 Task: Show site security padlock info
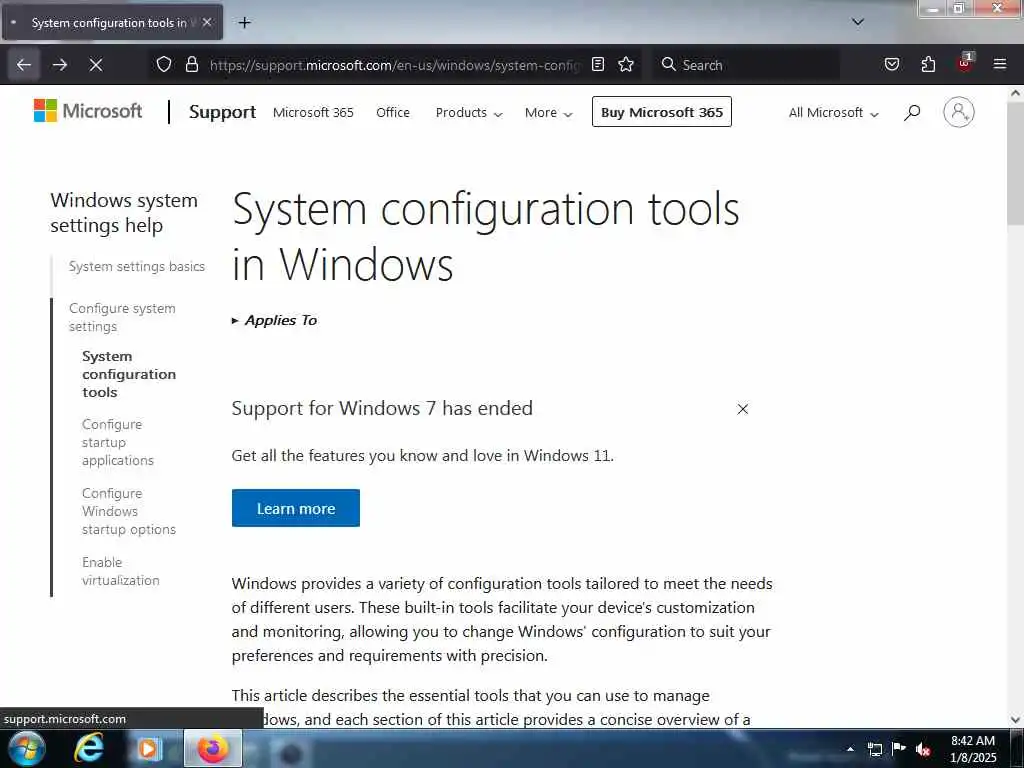191,64
